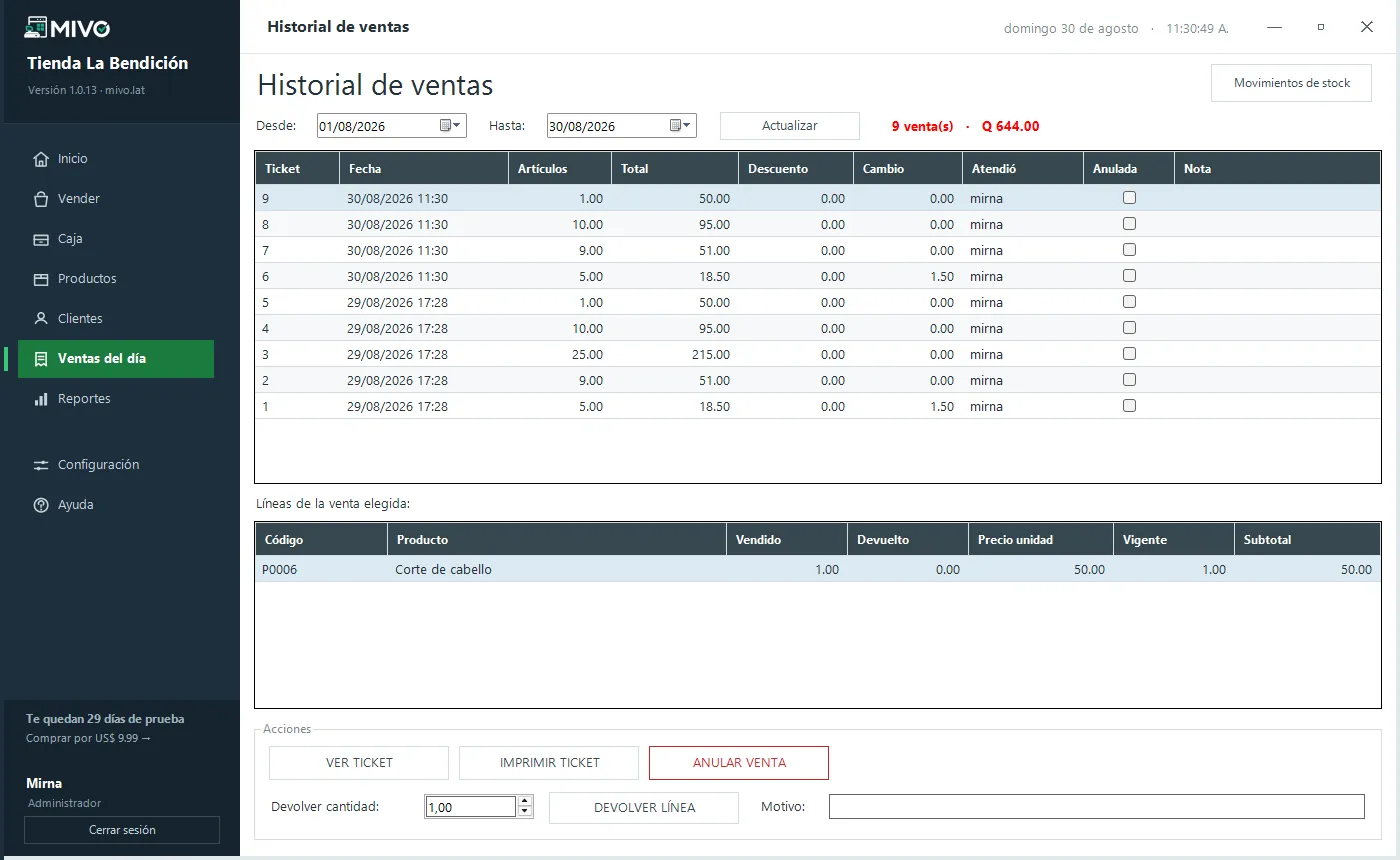
Task: Click the Clientes person icon
Action: pos(41,319)
